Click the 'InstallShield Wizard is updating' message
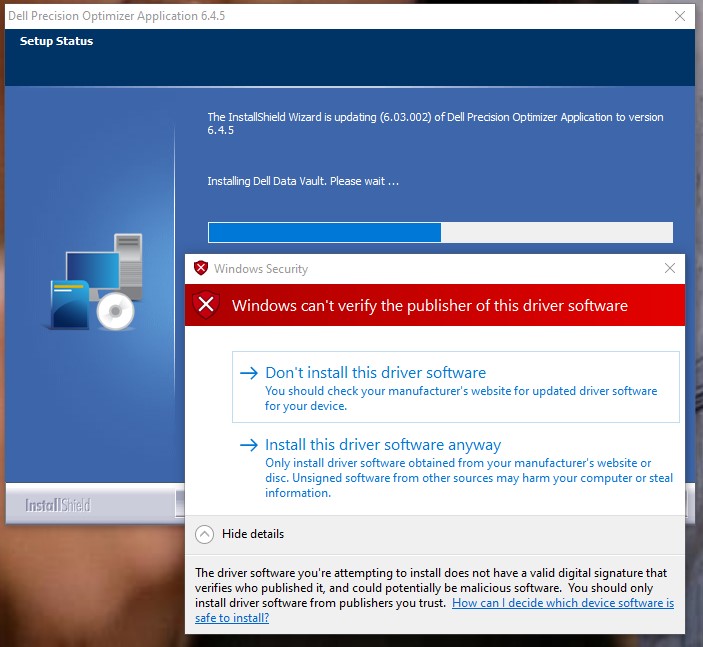The width and height of the screenshot is (703, 647). tap(435, 124)
